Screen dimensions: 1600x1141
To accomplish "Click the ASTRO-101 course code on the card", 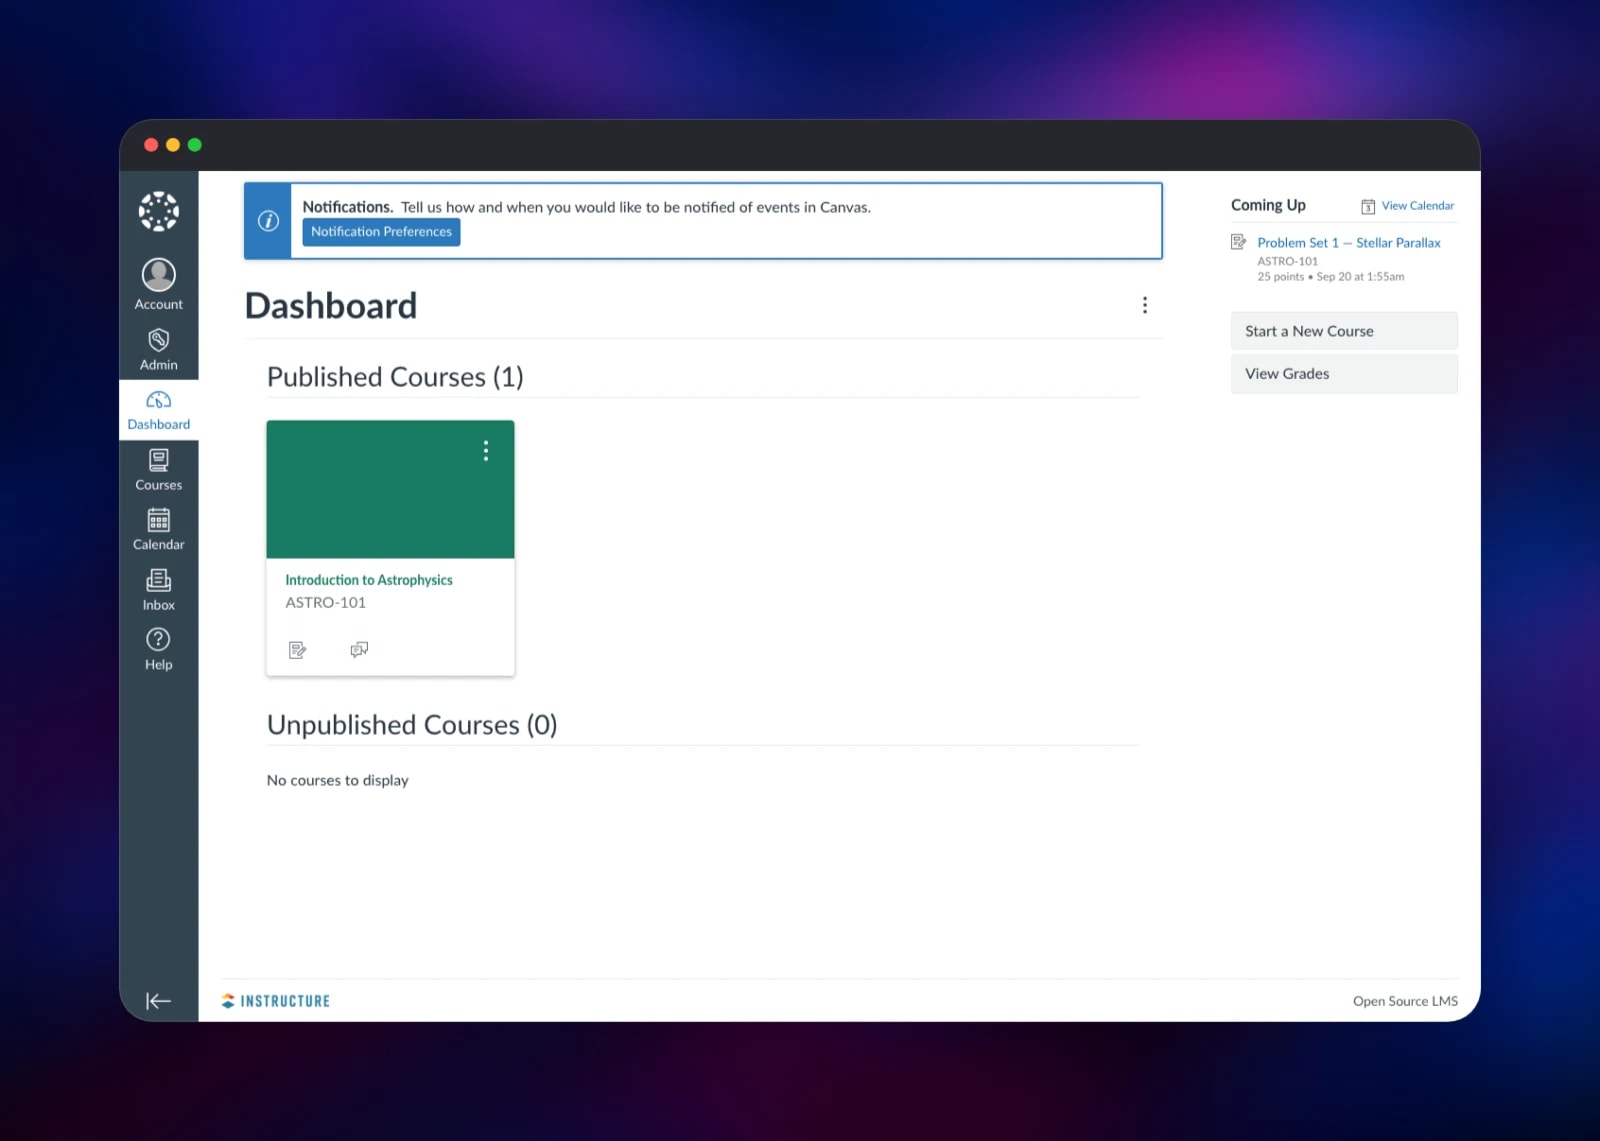I will point(326,603).
